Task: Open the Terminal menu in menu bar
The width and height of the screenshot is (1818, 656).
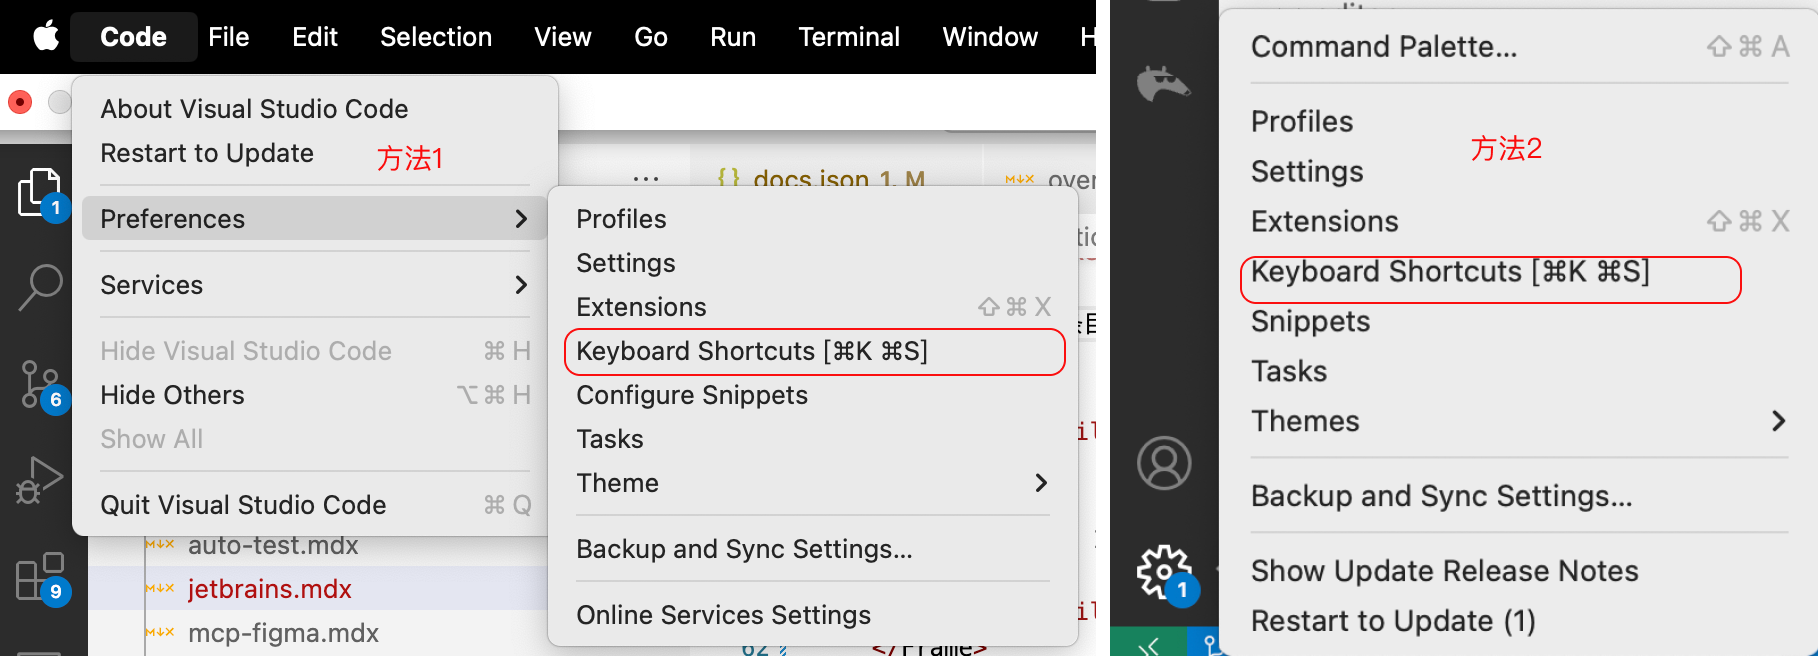Action: click(848, 37)
